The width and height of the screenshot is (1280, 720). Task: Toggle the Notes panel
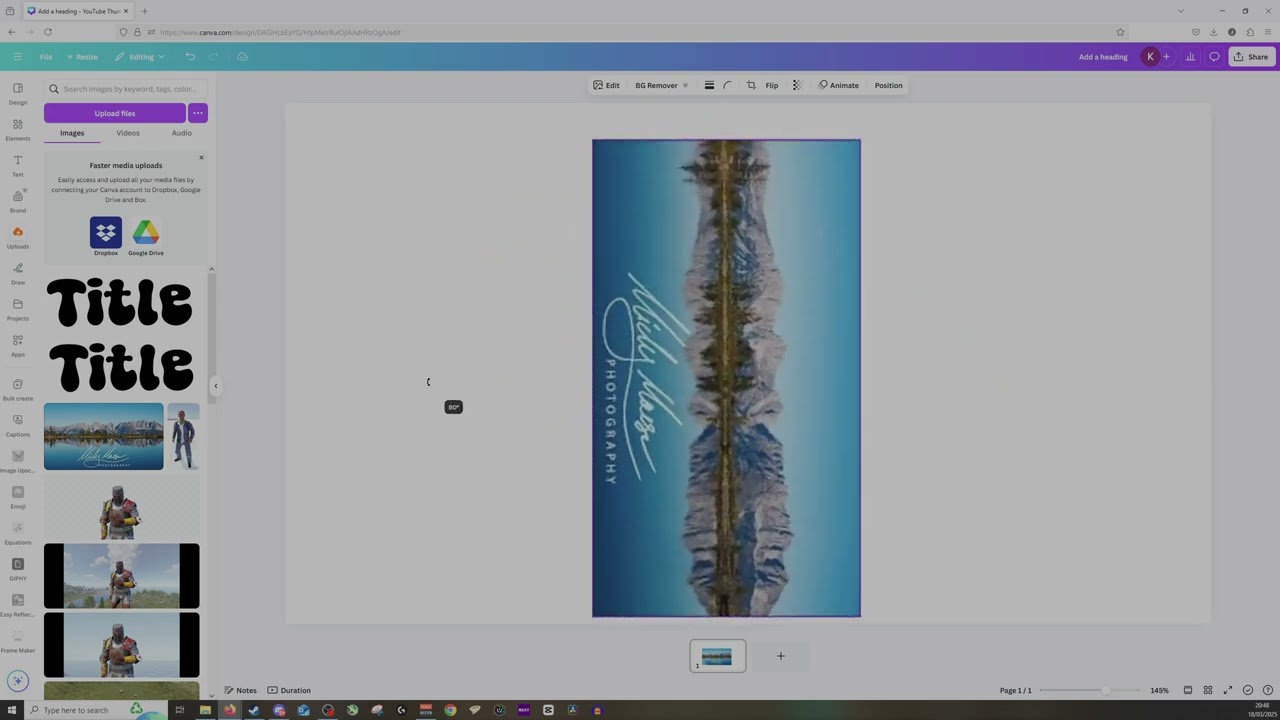pyautogui.click(x=240, y=690)
